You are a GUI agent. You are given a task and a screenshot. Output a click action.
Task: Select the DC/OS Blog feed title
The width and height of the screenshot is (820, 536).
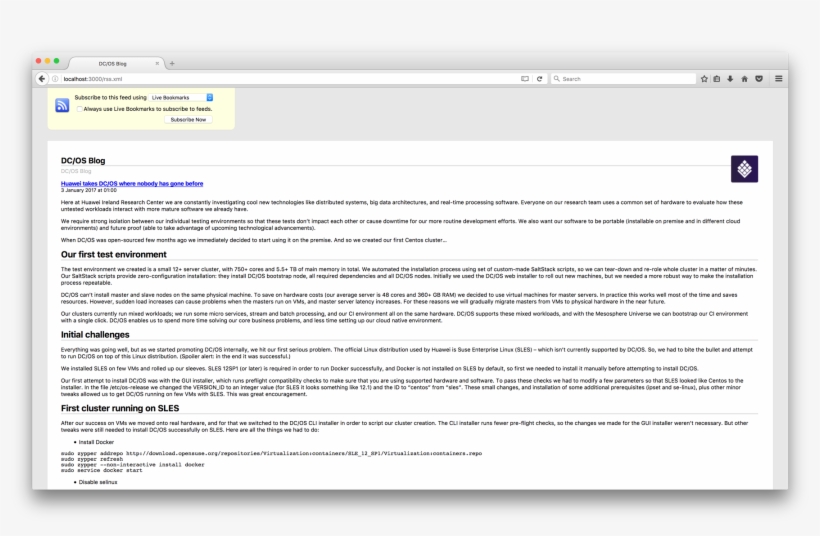pos(83,161)
